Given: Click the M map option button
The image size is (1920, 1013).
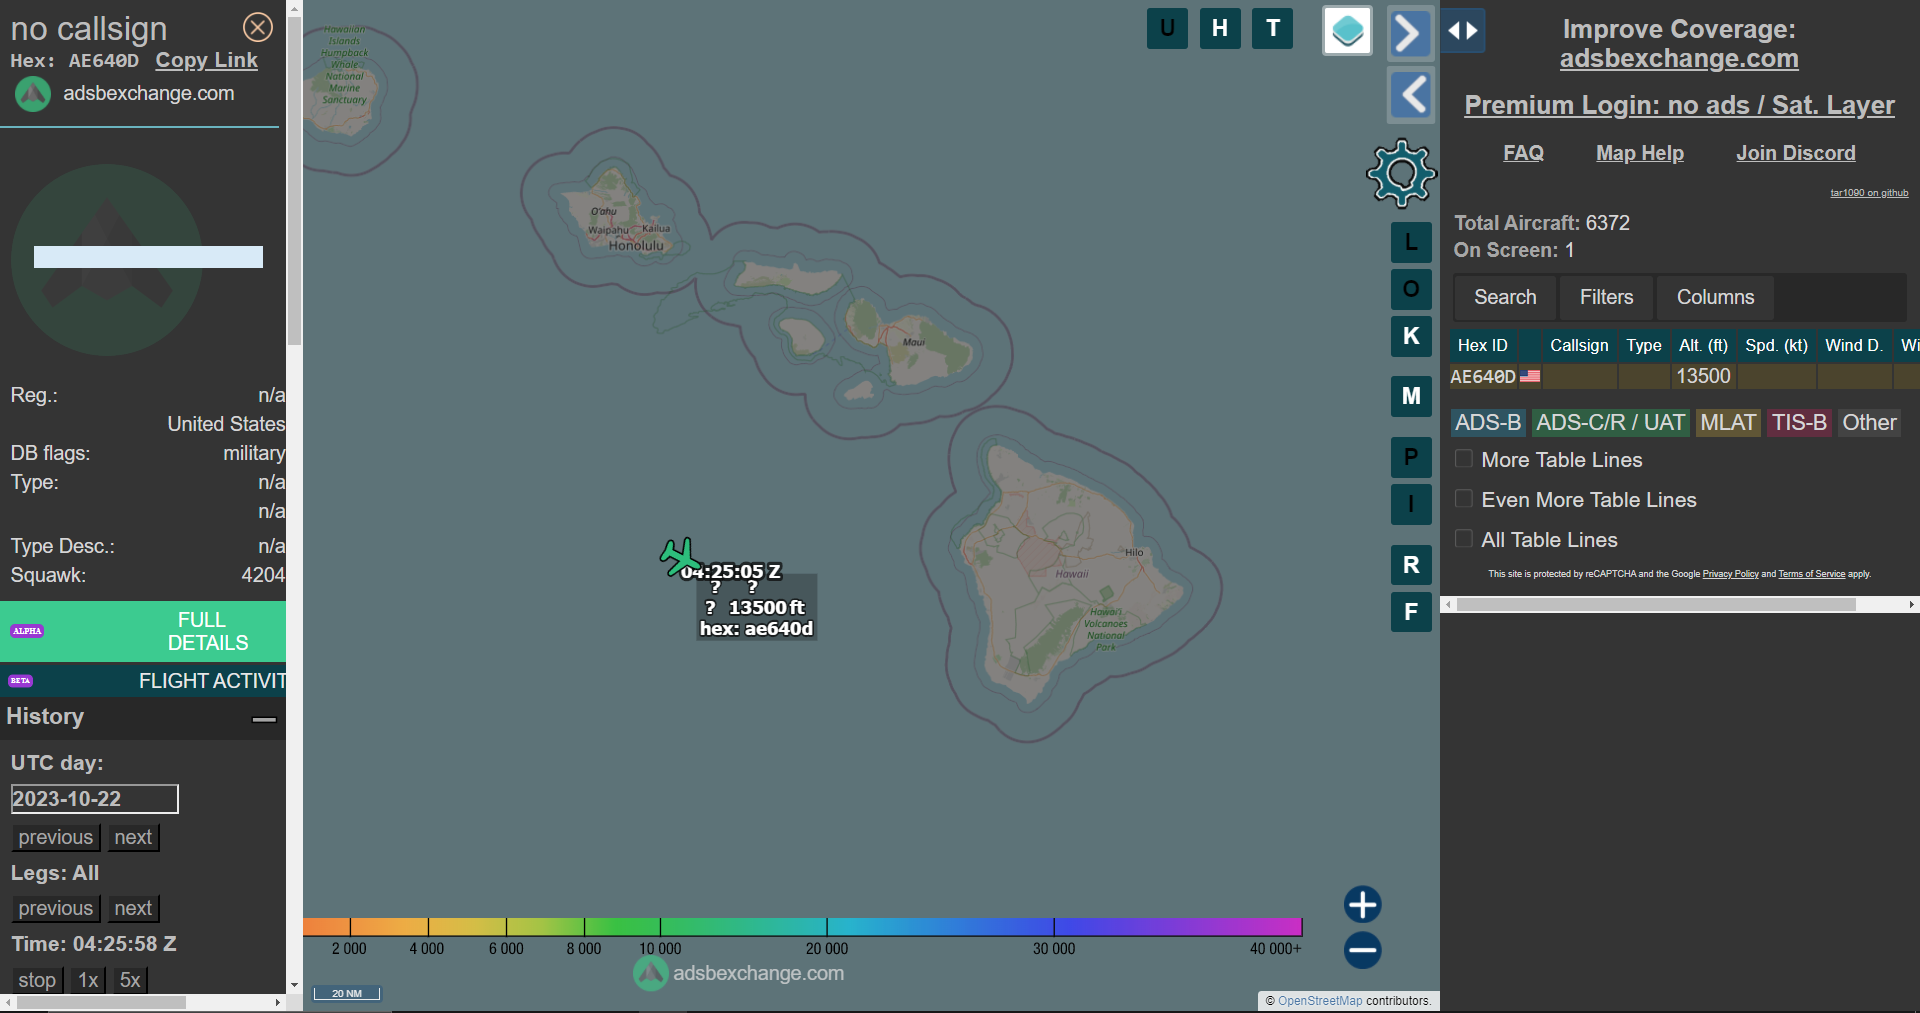Looking at the screenshot, I should click(1411, 396).
